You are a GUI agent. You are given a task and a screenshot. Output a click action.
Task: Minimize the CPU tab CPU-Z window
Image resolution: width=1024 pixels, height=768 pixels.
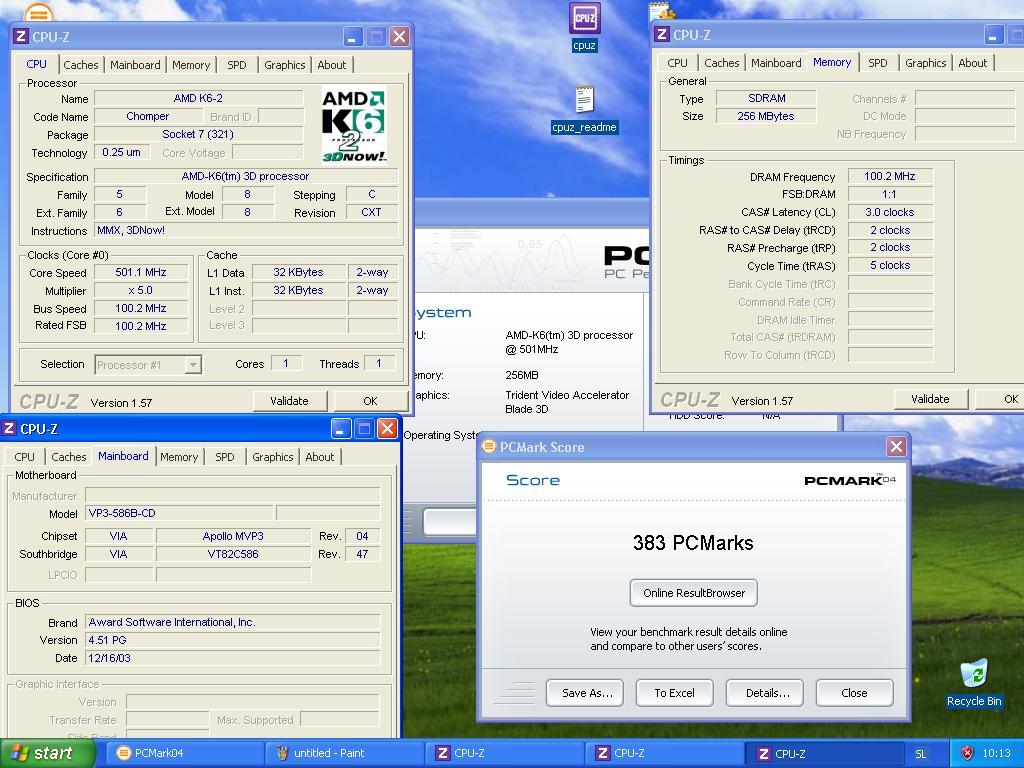pyautogui.click(x=353, y=36)
